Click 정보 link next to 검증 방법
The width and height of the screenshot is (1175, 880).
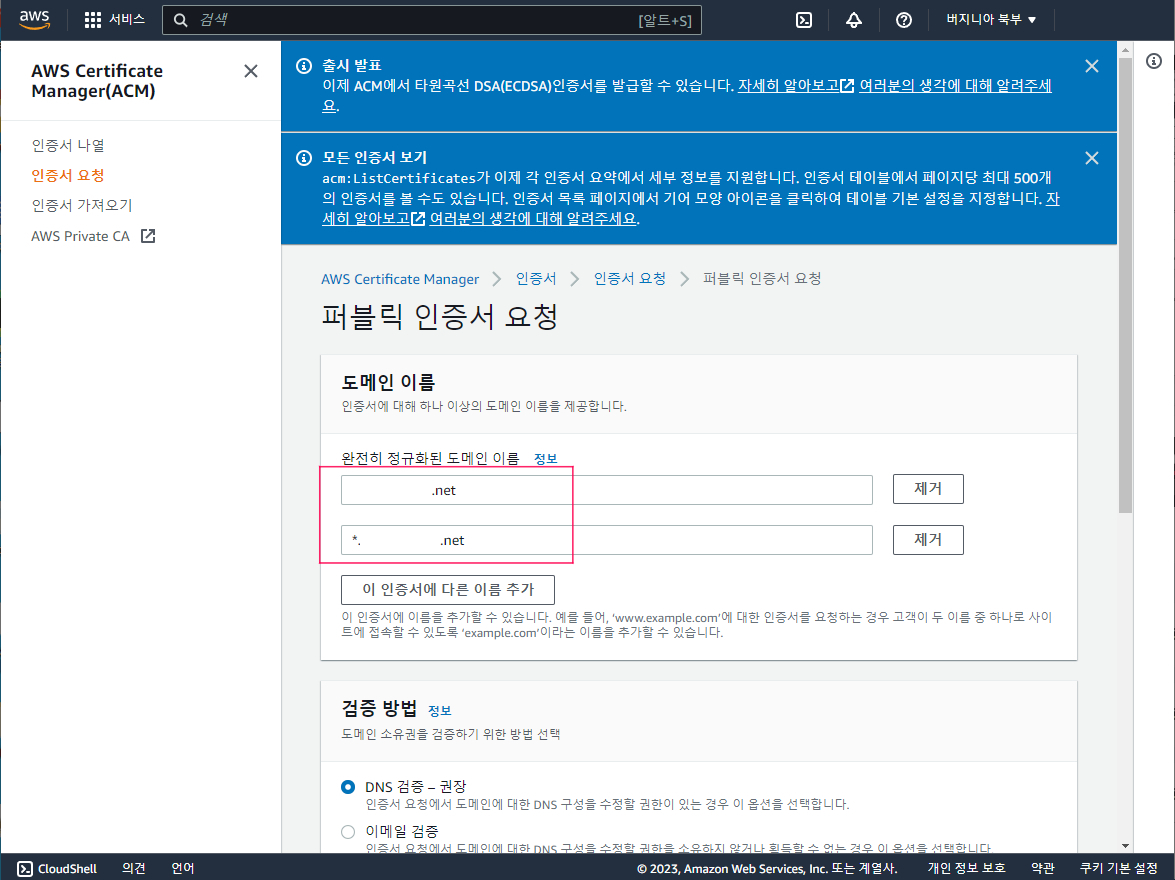click(x=440, y=711)
